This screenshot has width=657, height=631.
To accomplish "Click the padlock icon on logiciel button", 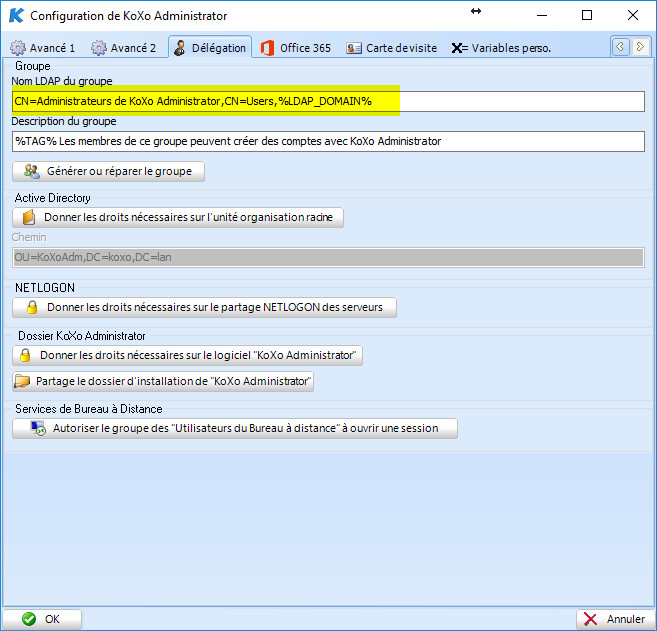I will (25, 355).
